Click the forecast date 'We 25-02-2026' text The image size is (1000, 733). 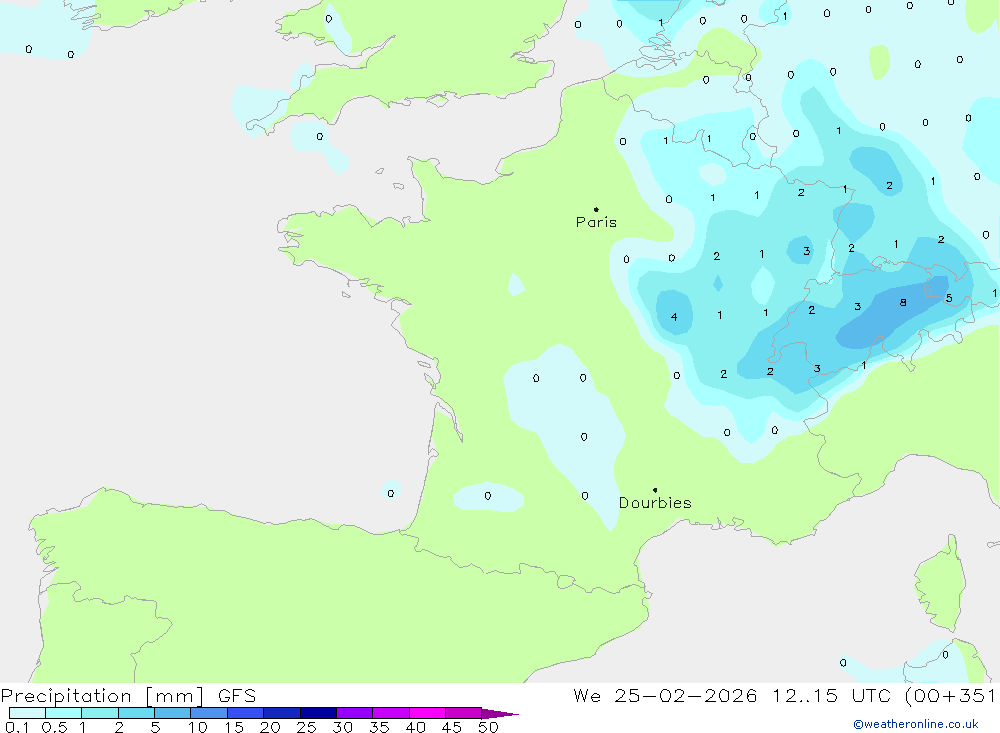pyautogui.click(x=665, y=695)
